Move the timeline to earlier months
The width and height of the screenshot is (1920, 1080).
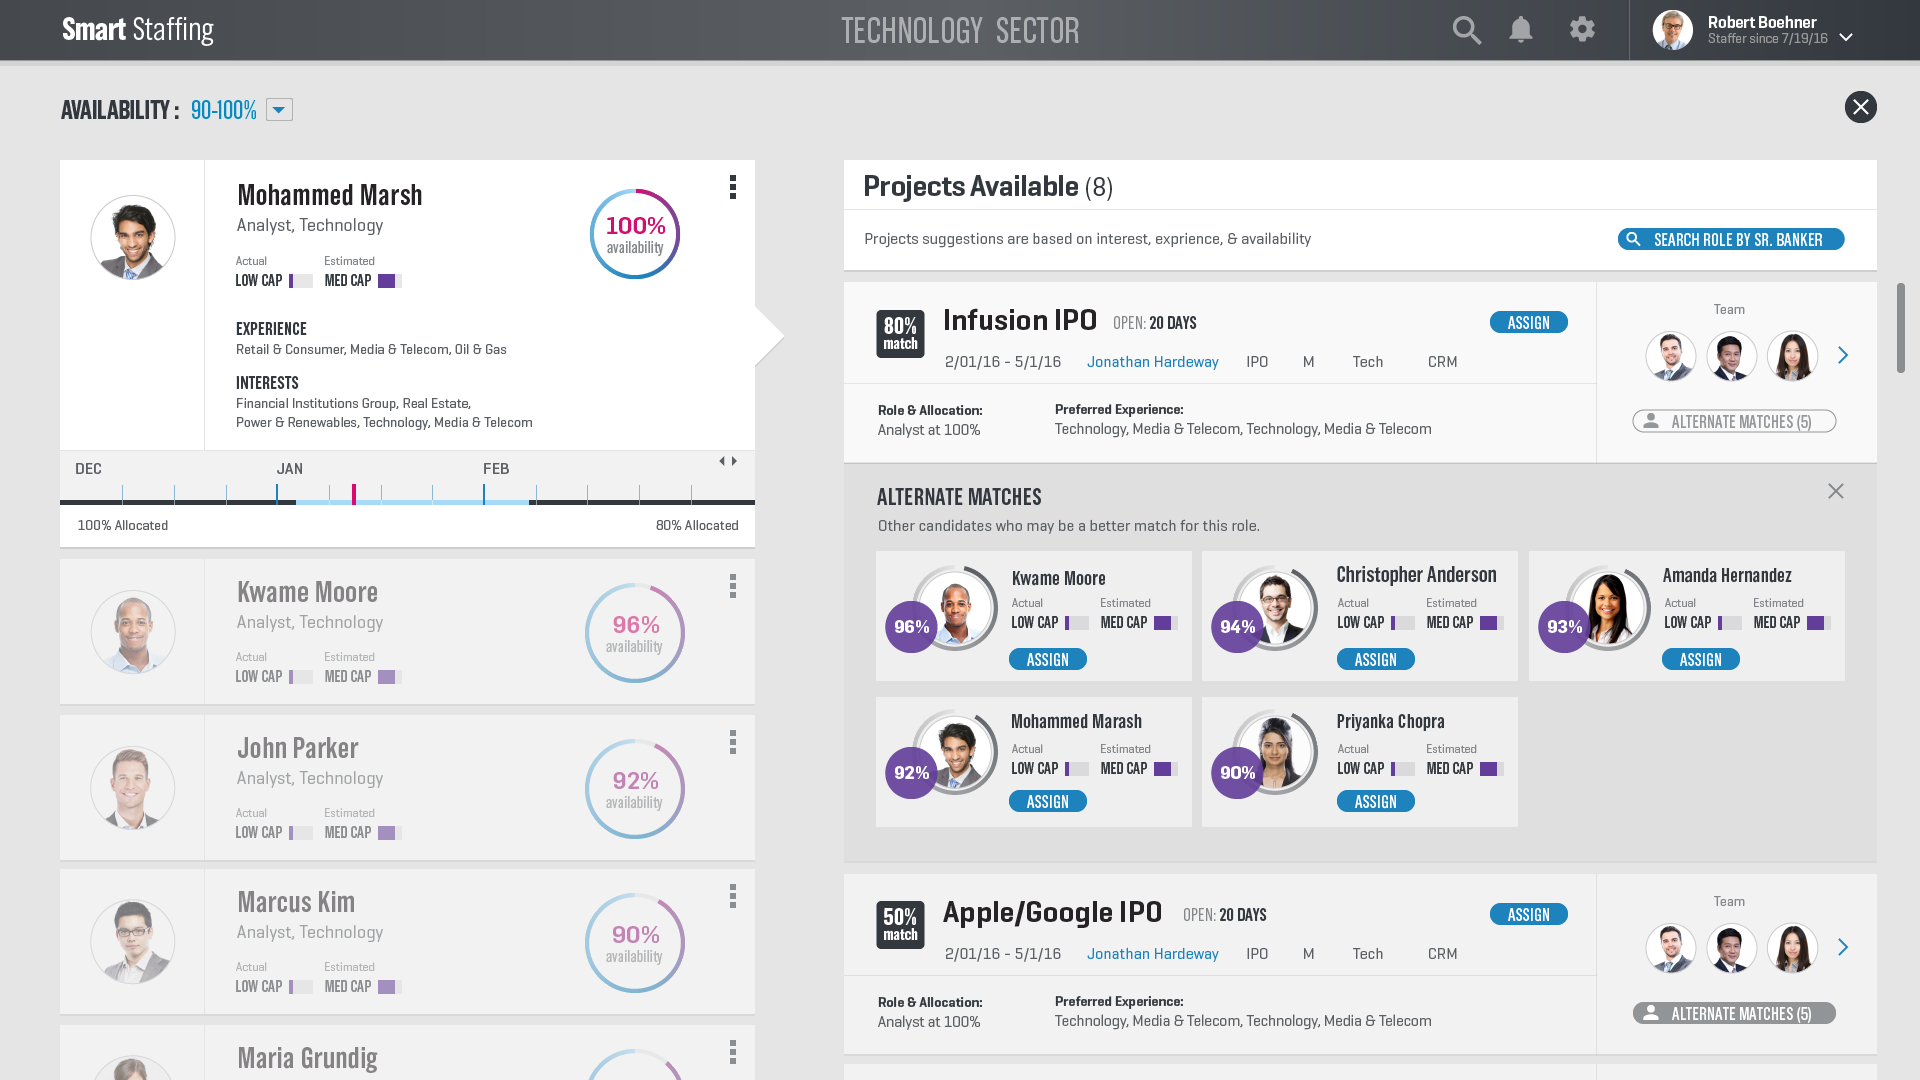click(x=722, y=461)
